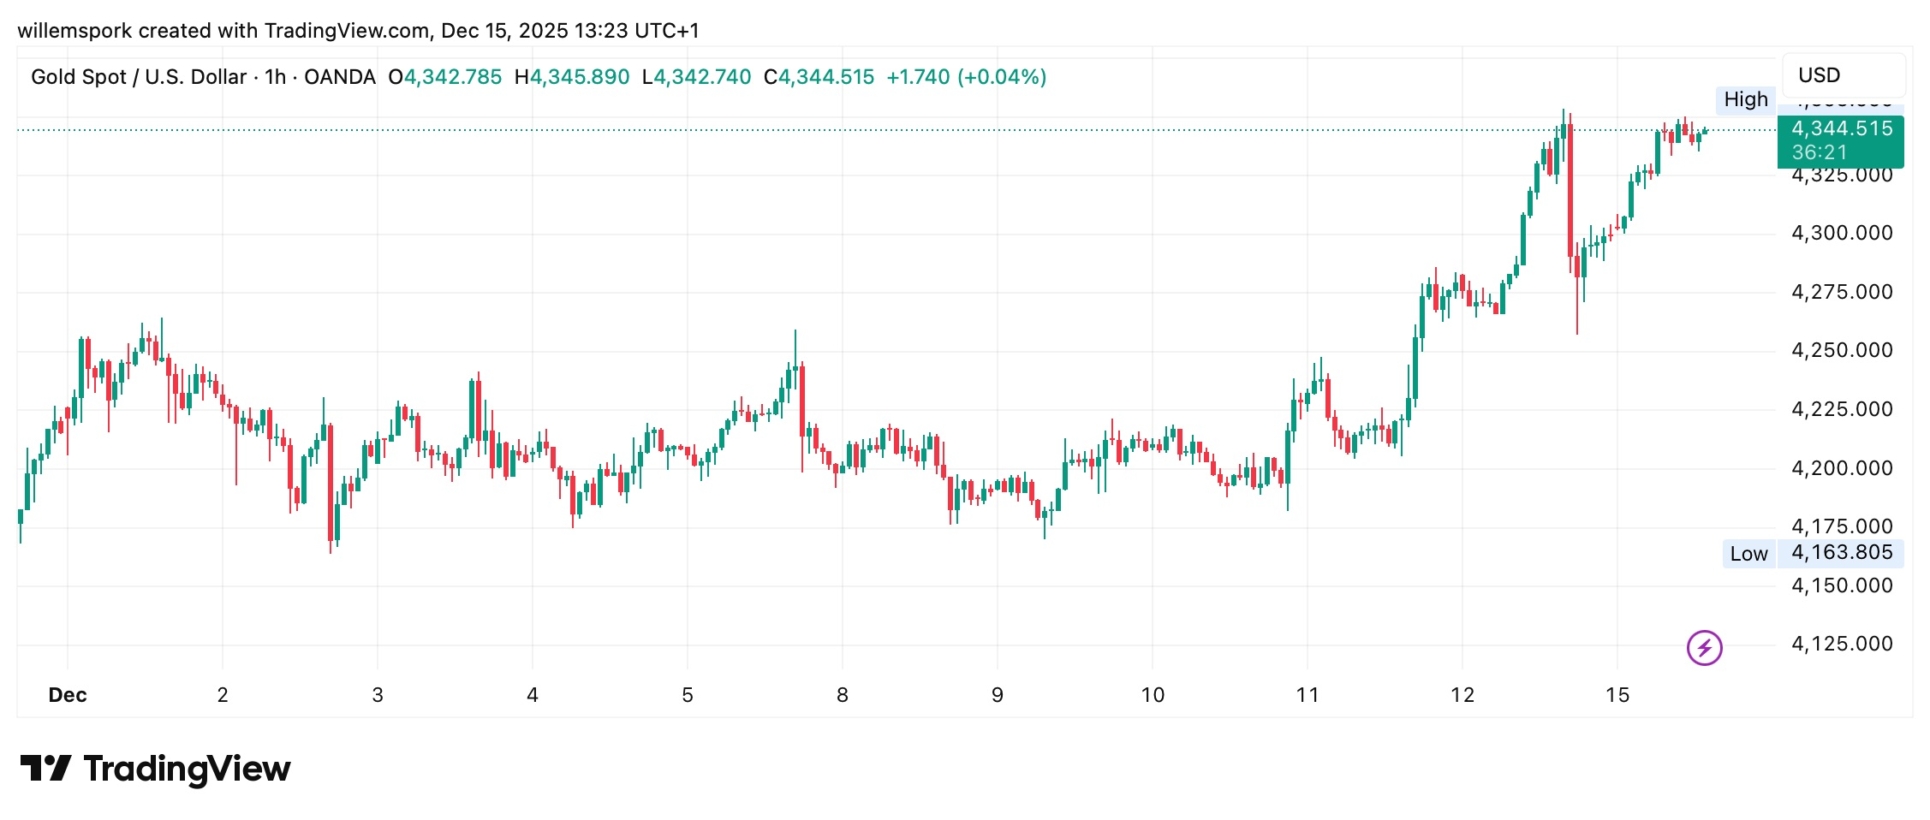
Task: Click the TradingView logo mark icon
Action: 45,768
